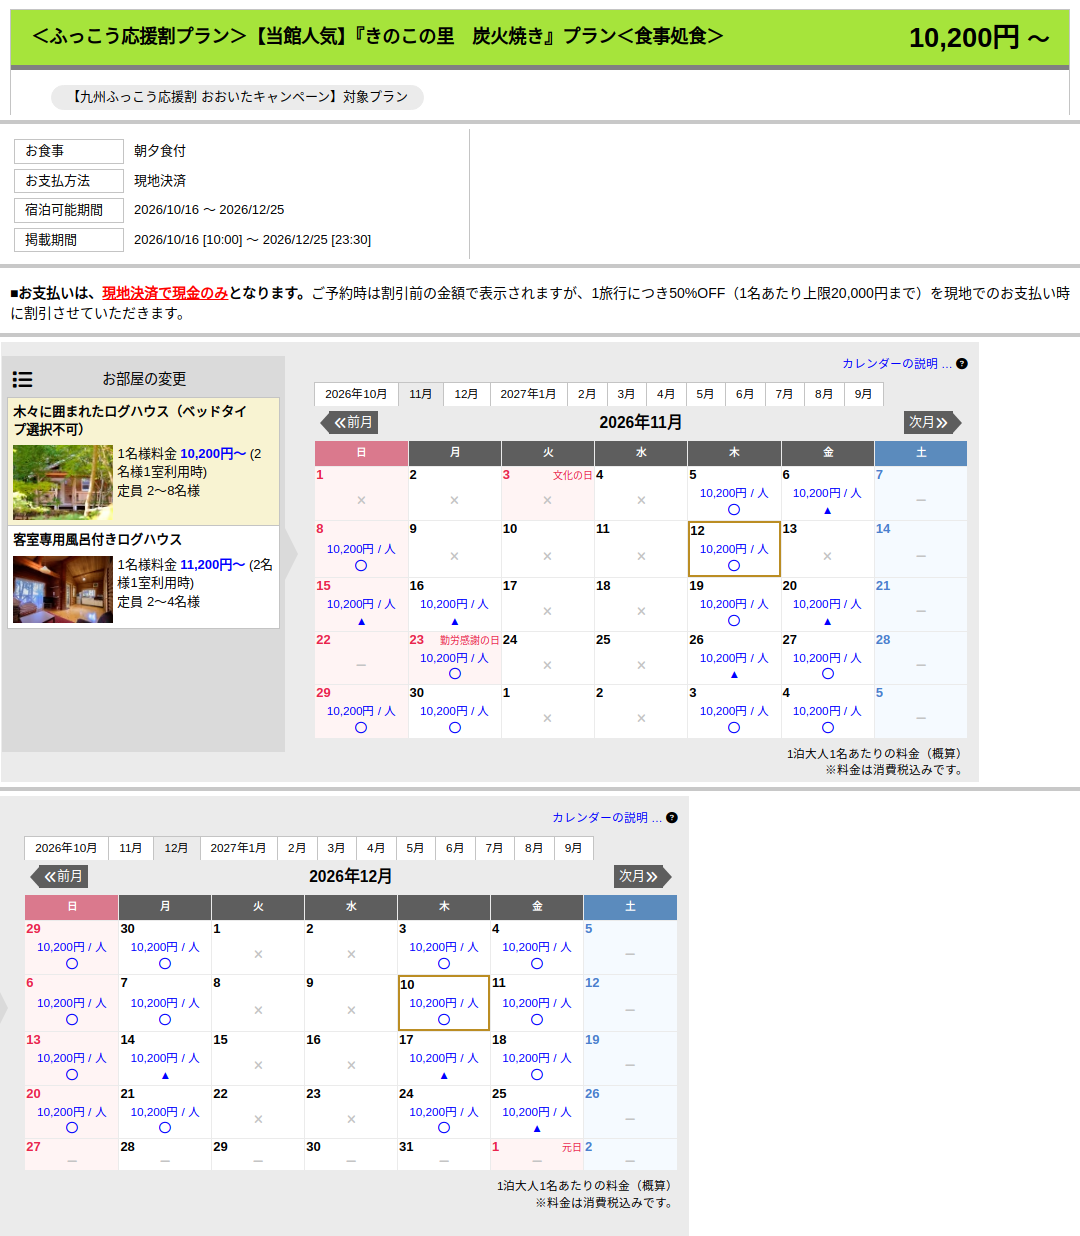1080x1236 pixels.
Task: Pick the triangle mark on November 20
Action: [827, 622]
